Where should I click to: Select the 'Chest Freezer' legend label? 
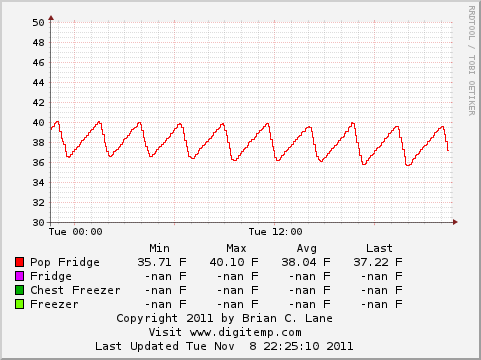75,290
